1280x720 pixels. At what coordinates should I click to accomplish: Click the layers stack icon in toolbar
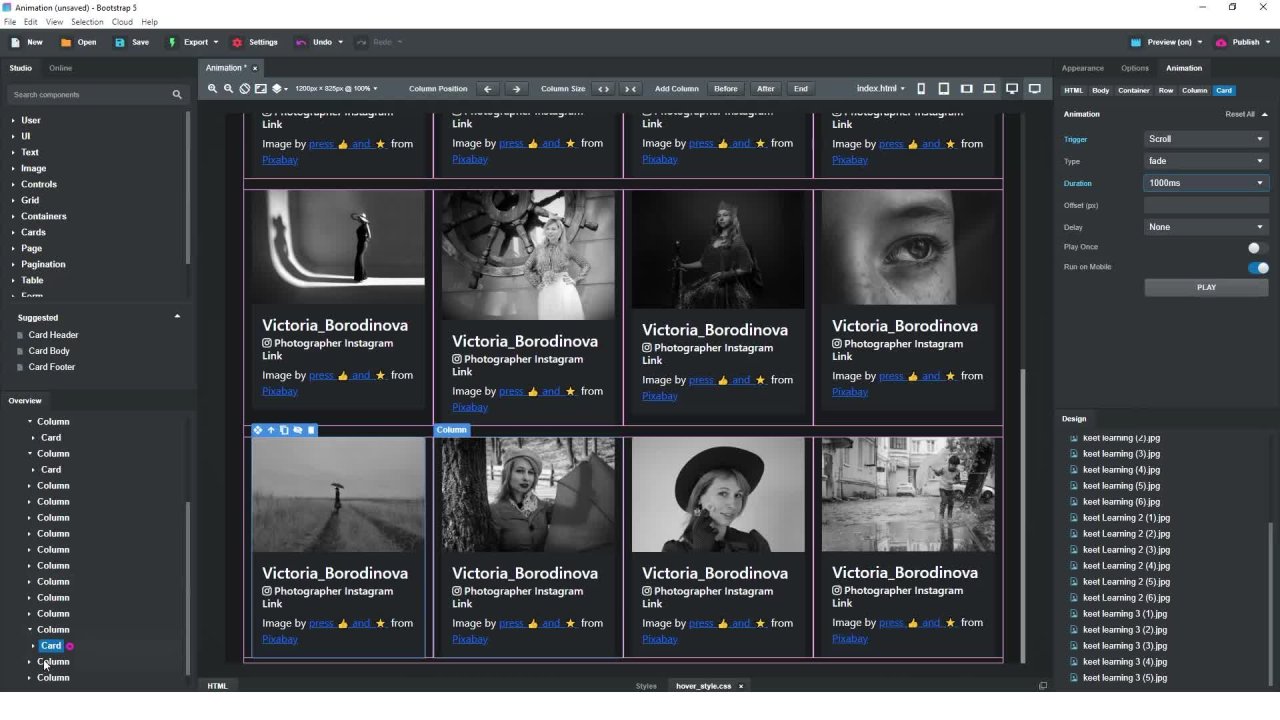(277, 89)
